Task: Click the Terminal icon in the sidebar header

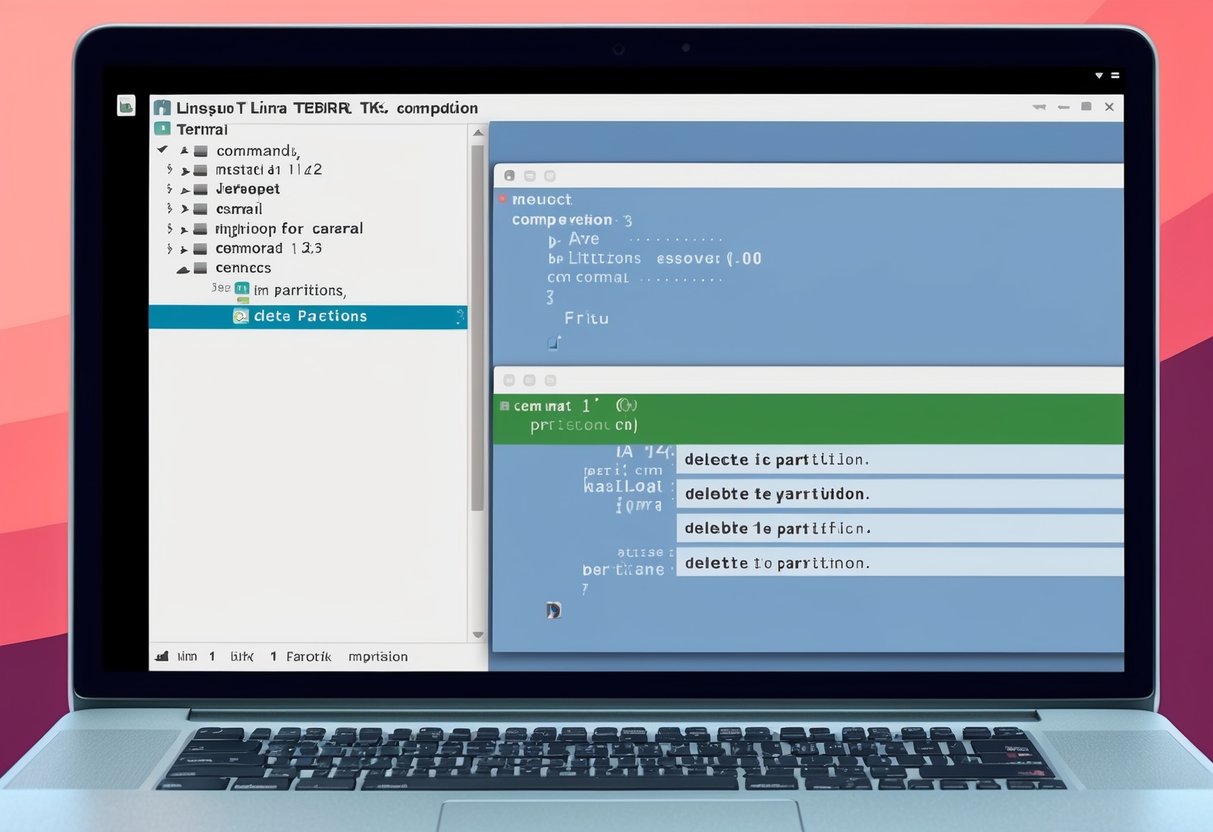Action: pos(163,128)
